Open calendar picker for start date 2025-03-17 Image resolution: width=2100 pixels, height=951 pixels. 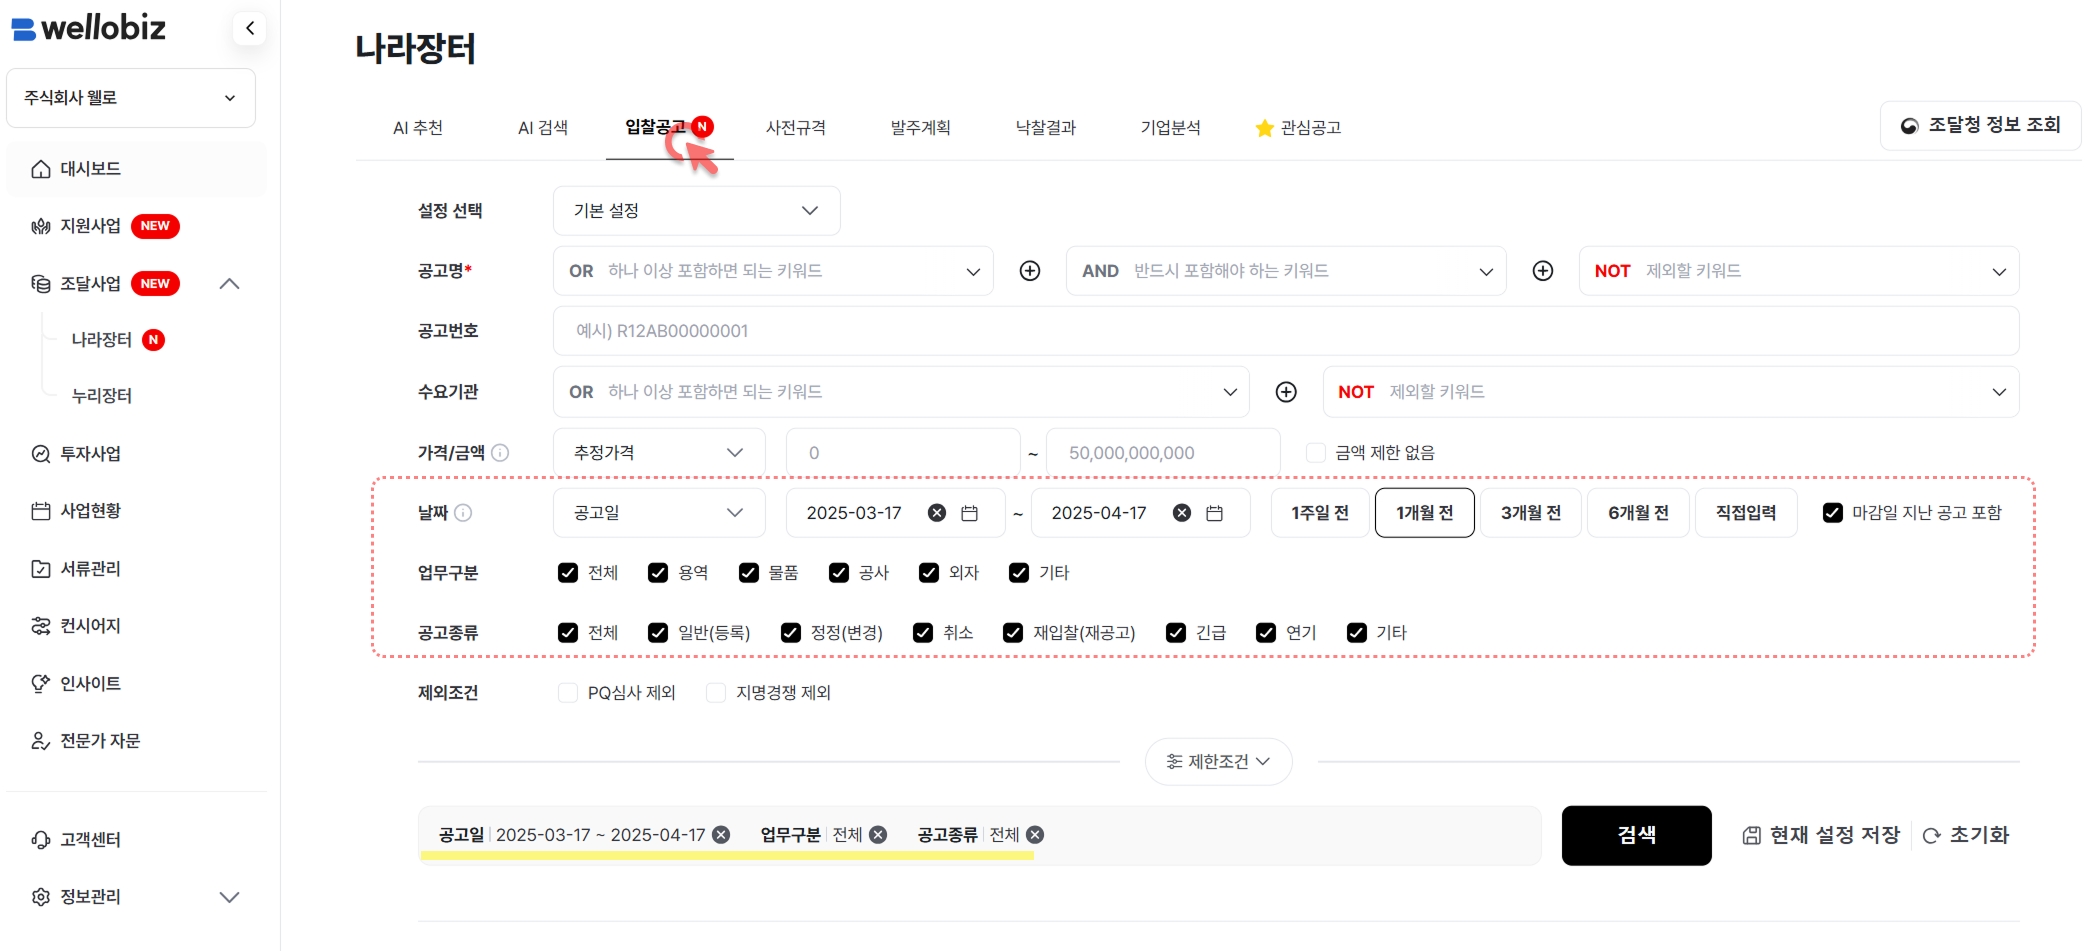(x=969, y=513)
